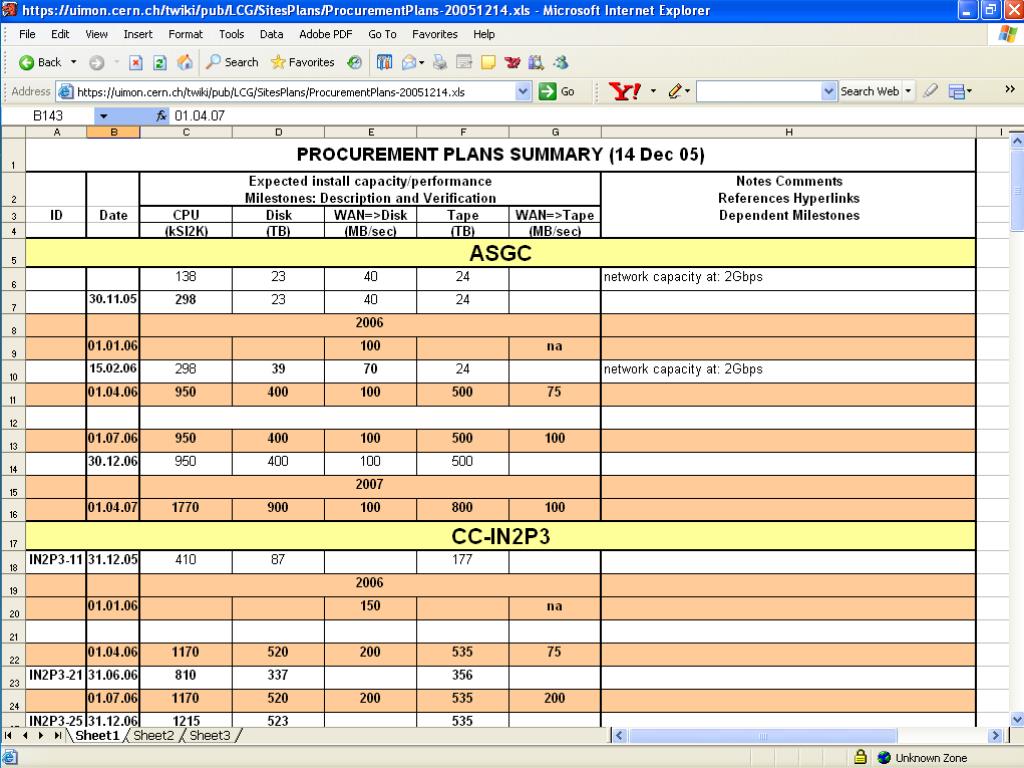Click the CPU value 1770 cell
The width and height of the screenshot is (1024, 768).
click(x=185, y=507)
